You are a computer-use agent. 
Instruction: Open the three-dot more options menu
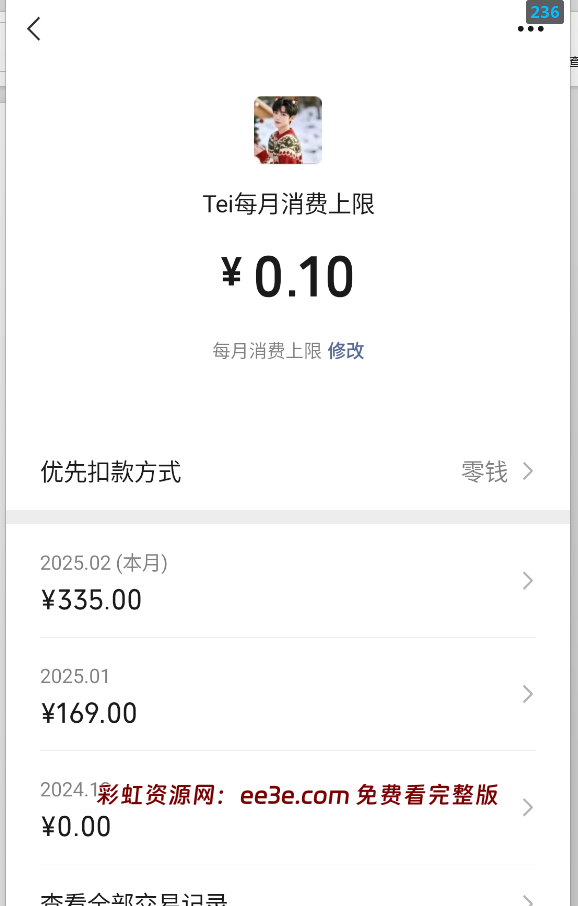tap(531, 29)
